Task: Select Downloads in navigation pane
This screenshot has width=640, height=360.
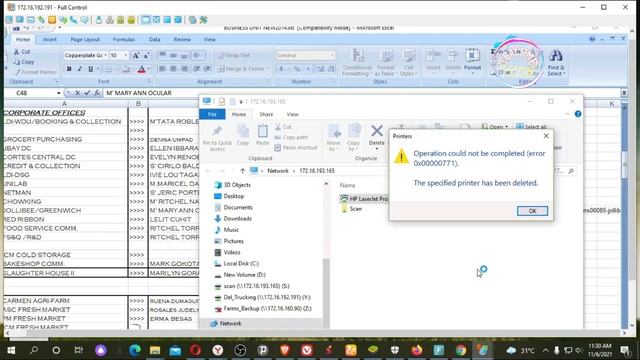Action: (x=233, y=218)
